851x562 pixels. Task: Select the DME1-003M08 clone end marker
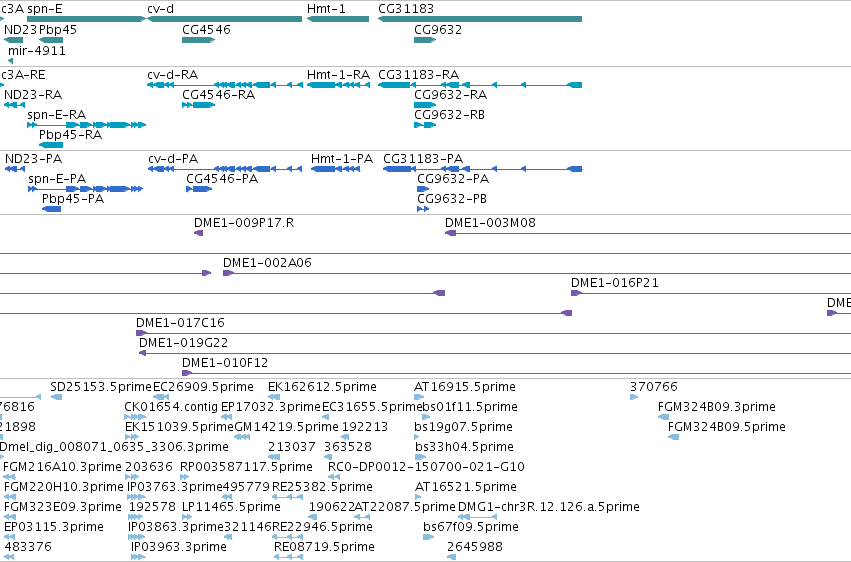pyautogui.click(x=450, y=233)
